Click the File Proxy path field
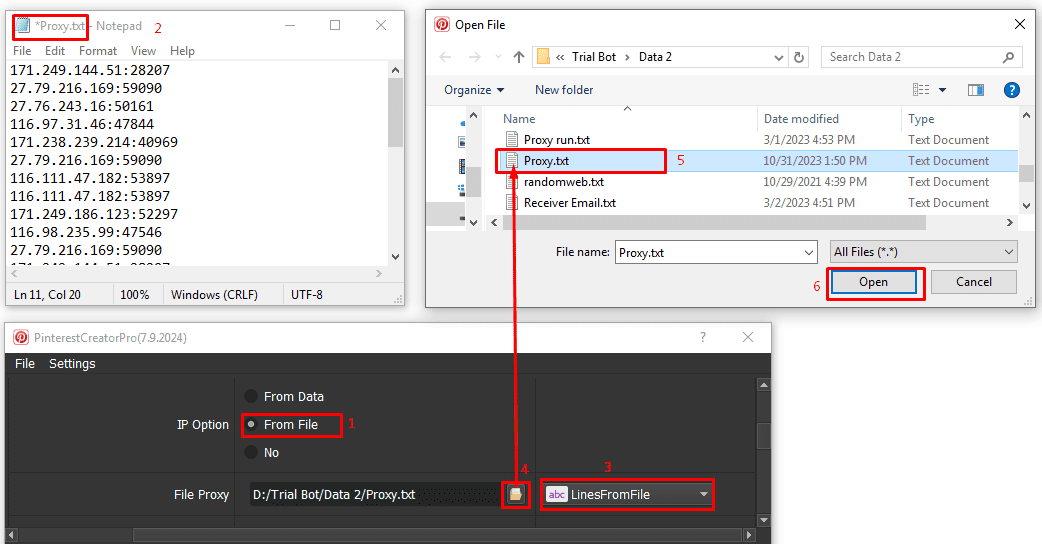1042x544 pixels. tap(376, 494)
